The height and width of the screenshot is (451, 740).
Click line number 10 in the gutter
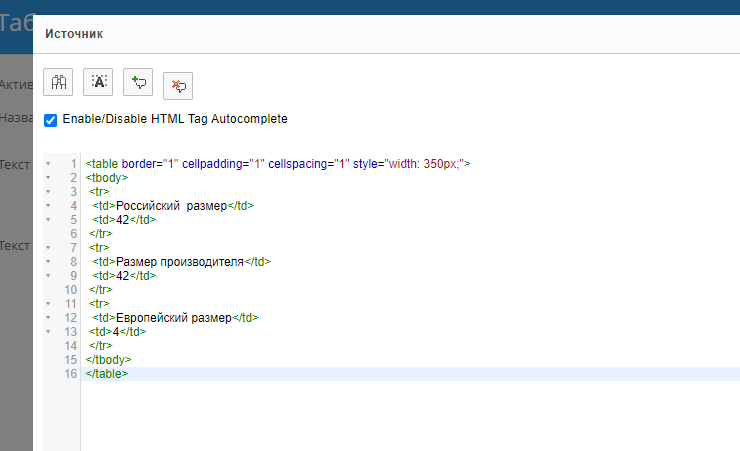(70, 290)
